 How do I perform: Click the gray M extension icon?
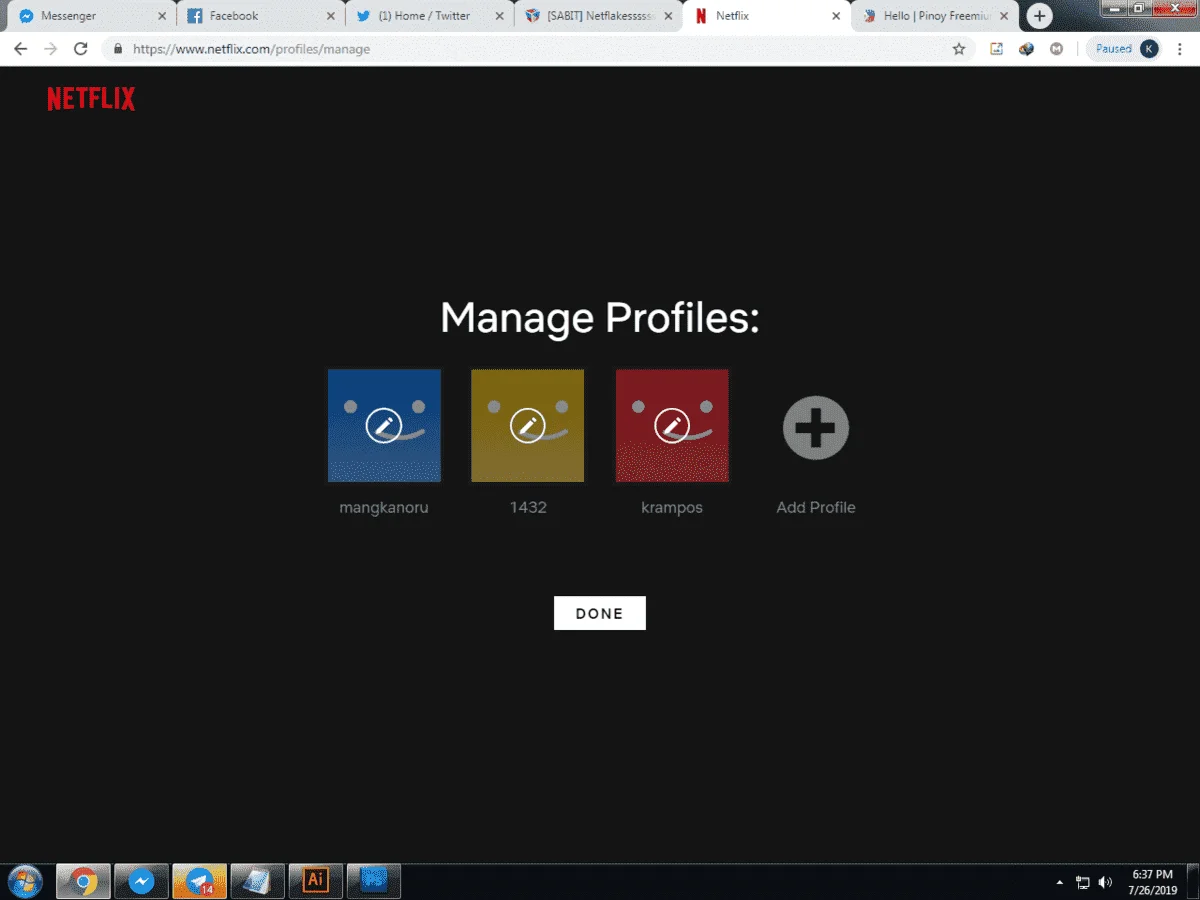[x=1056, y=48]
